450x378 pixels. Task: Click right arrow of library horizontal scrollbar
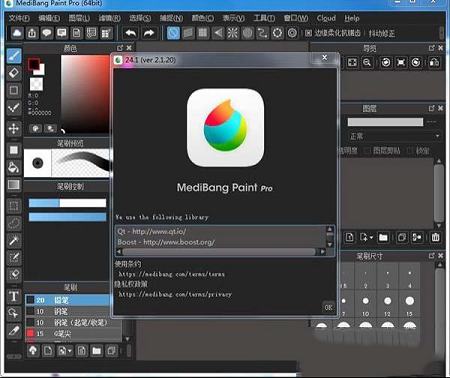click(322, 252)
